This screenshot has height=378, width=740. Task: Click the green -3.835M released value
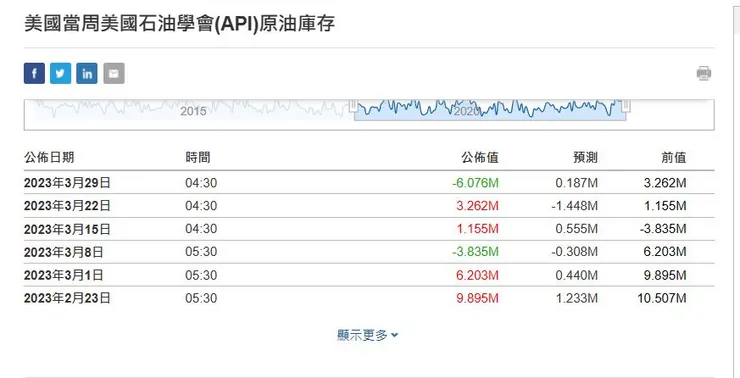tap(475, 252)
